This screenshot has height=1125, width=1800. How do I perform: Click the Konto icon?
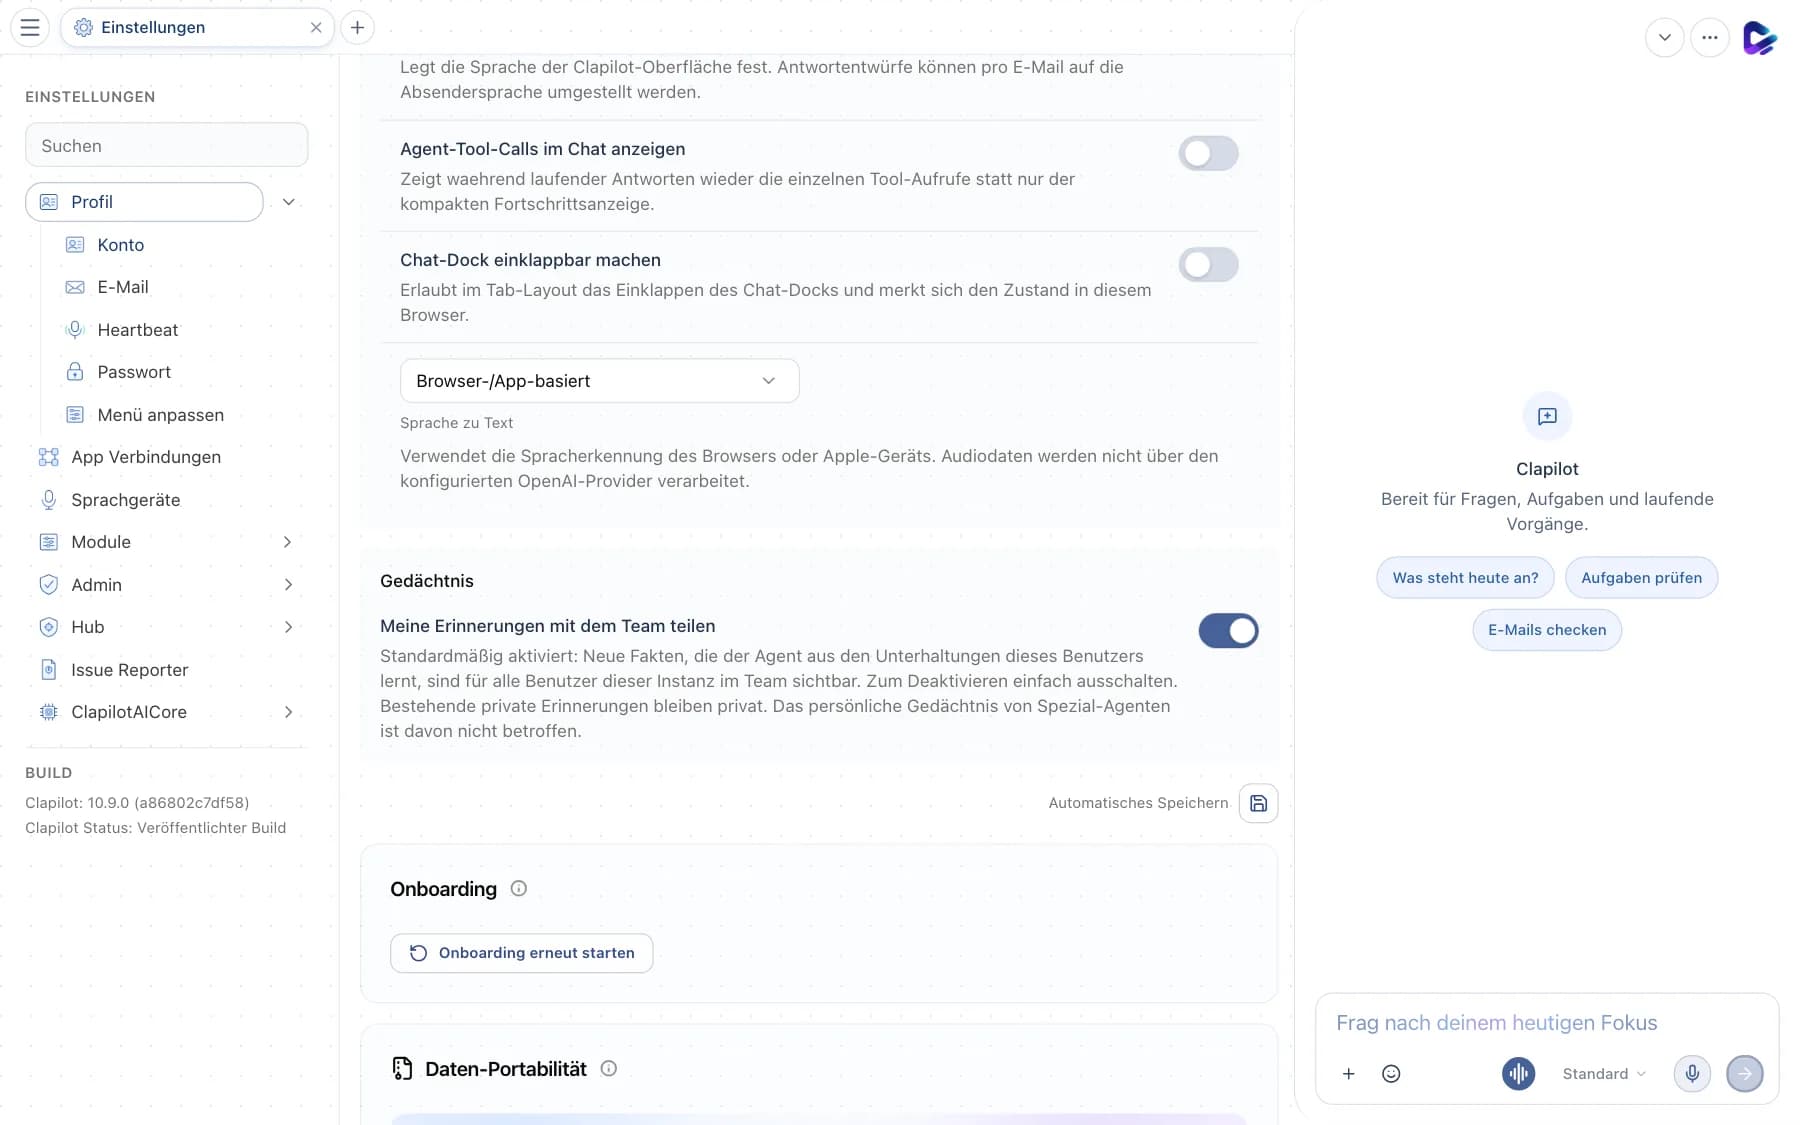pyautogui.click(x=75, y=245)
